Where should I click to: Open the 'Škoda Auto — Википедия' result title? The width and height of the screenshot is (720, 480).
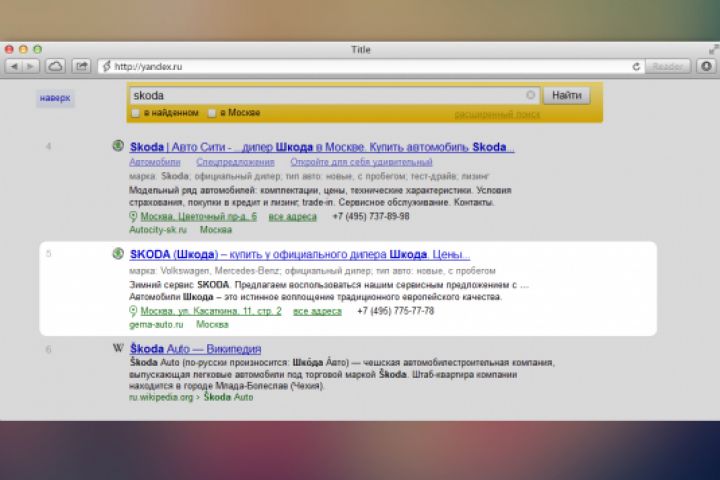tap(196, 349)
